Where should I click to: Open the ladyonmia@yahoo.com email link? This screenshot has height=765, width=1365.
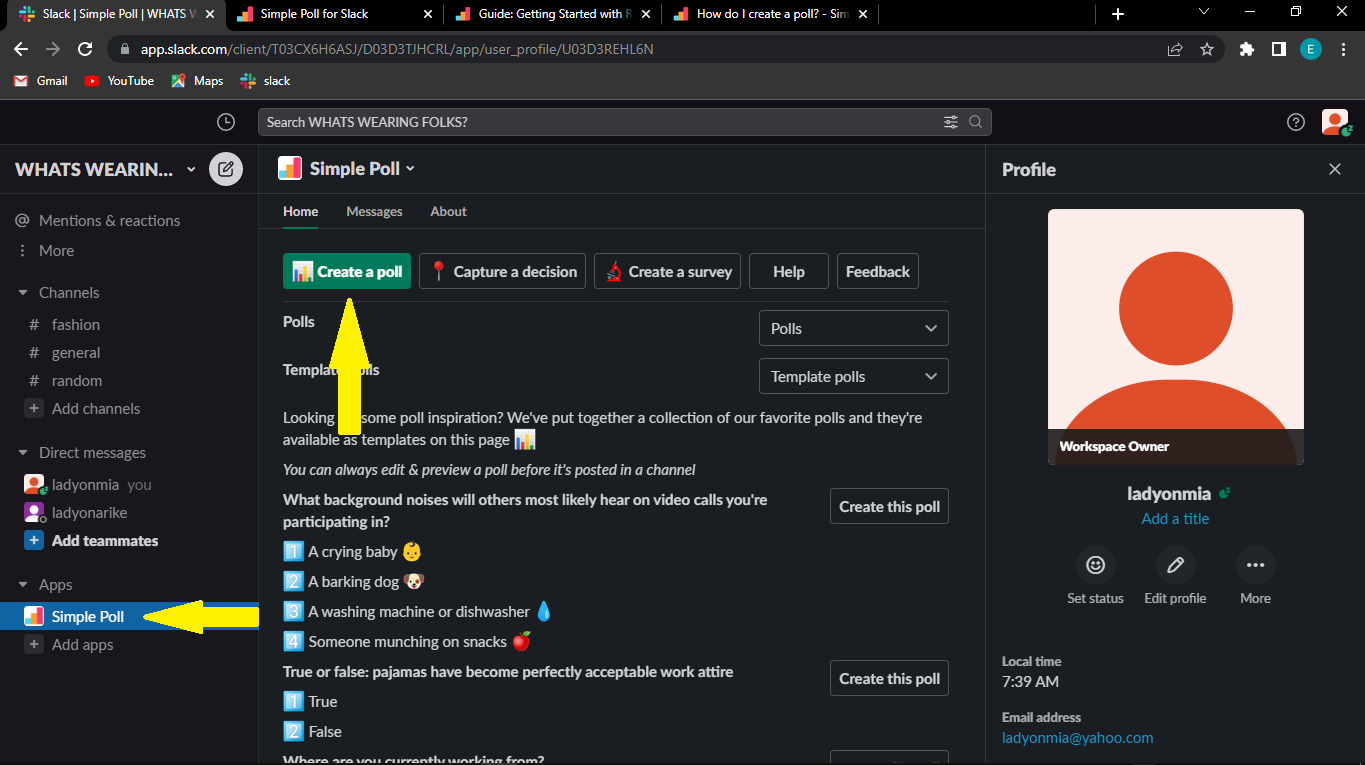pyautogui.click(x=1078, y=738)
